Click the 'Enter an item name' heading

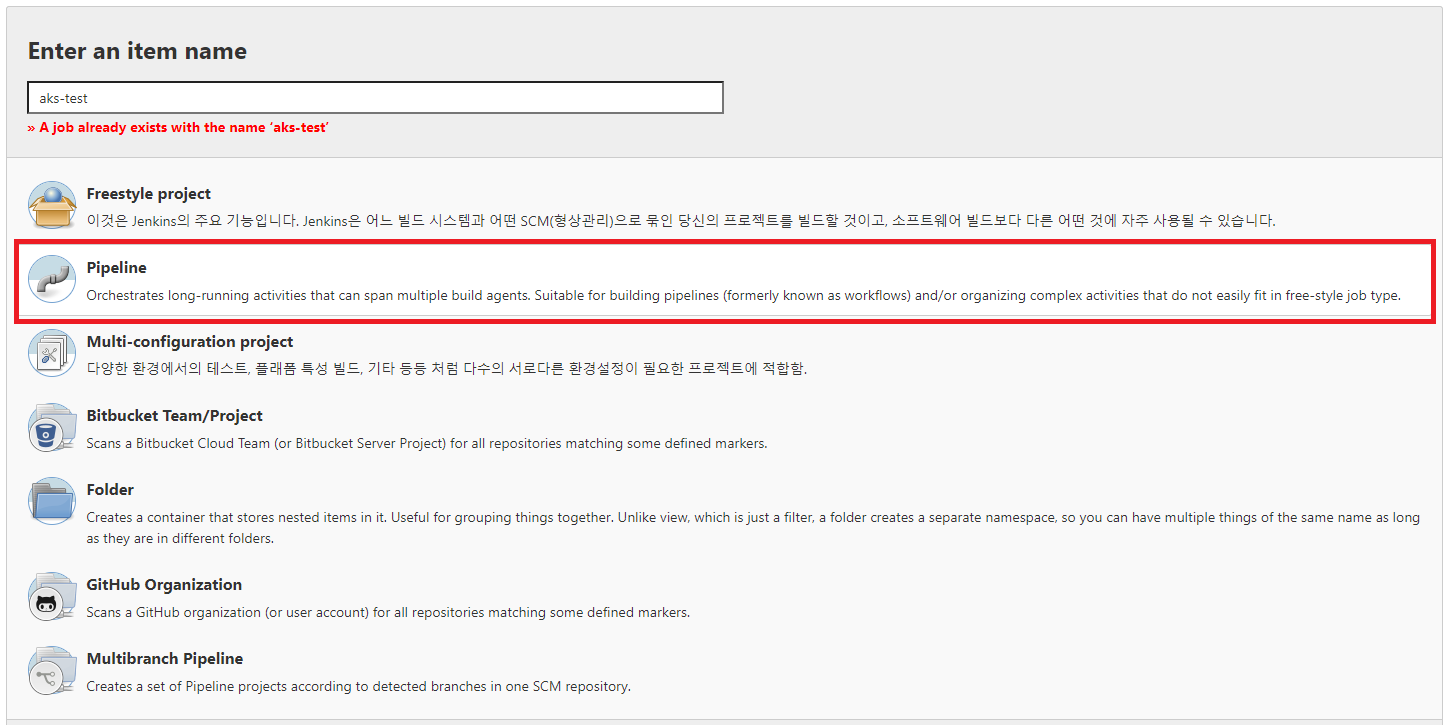tap(137, 51)
